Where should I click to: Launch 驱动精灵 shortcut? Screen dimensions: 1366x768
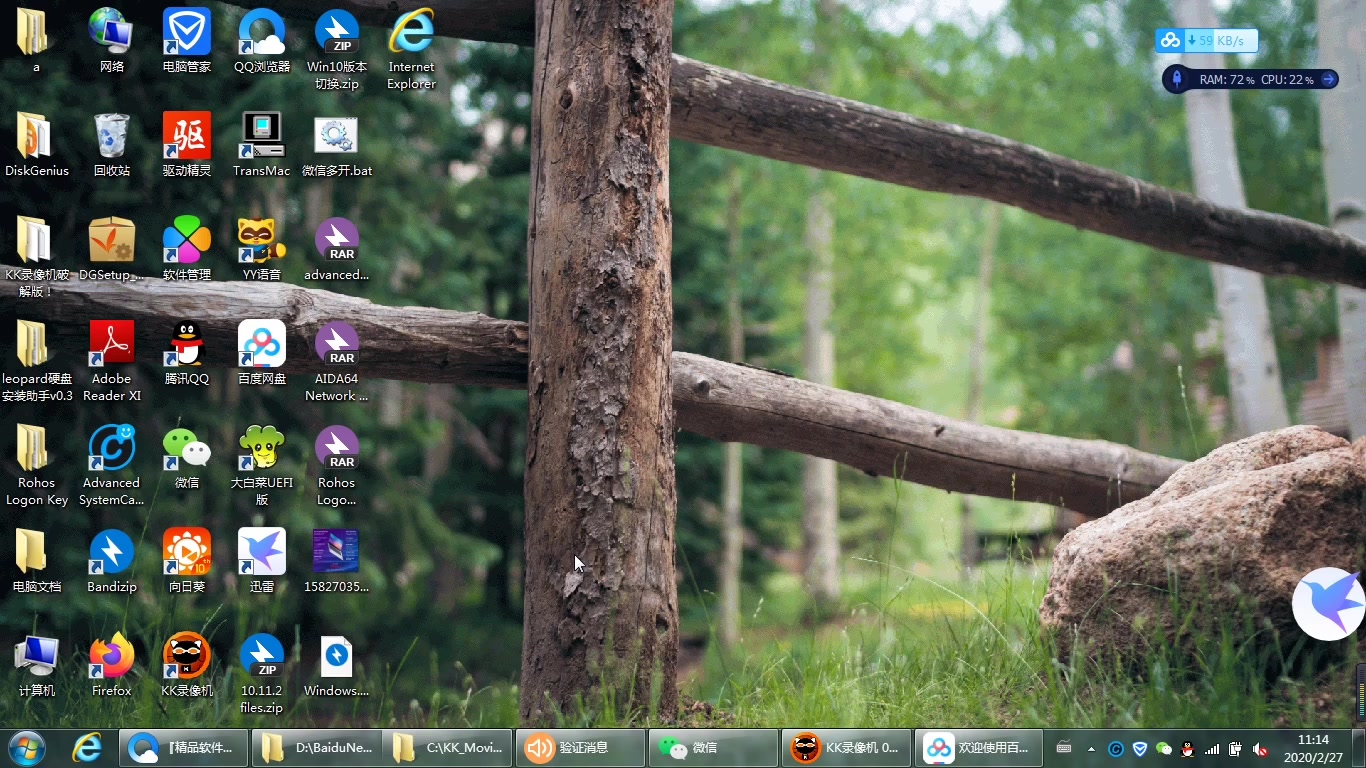click(187, 145)
